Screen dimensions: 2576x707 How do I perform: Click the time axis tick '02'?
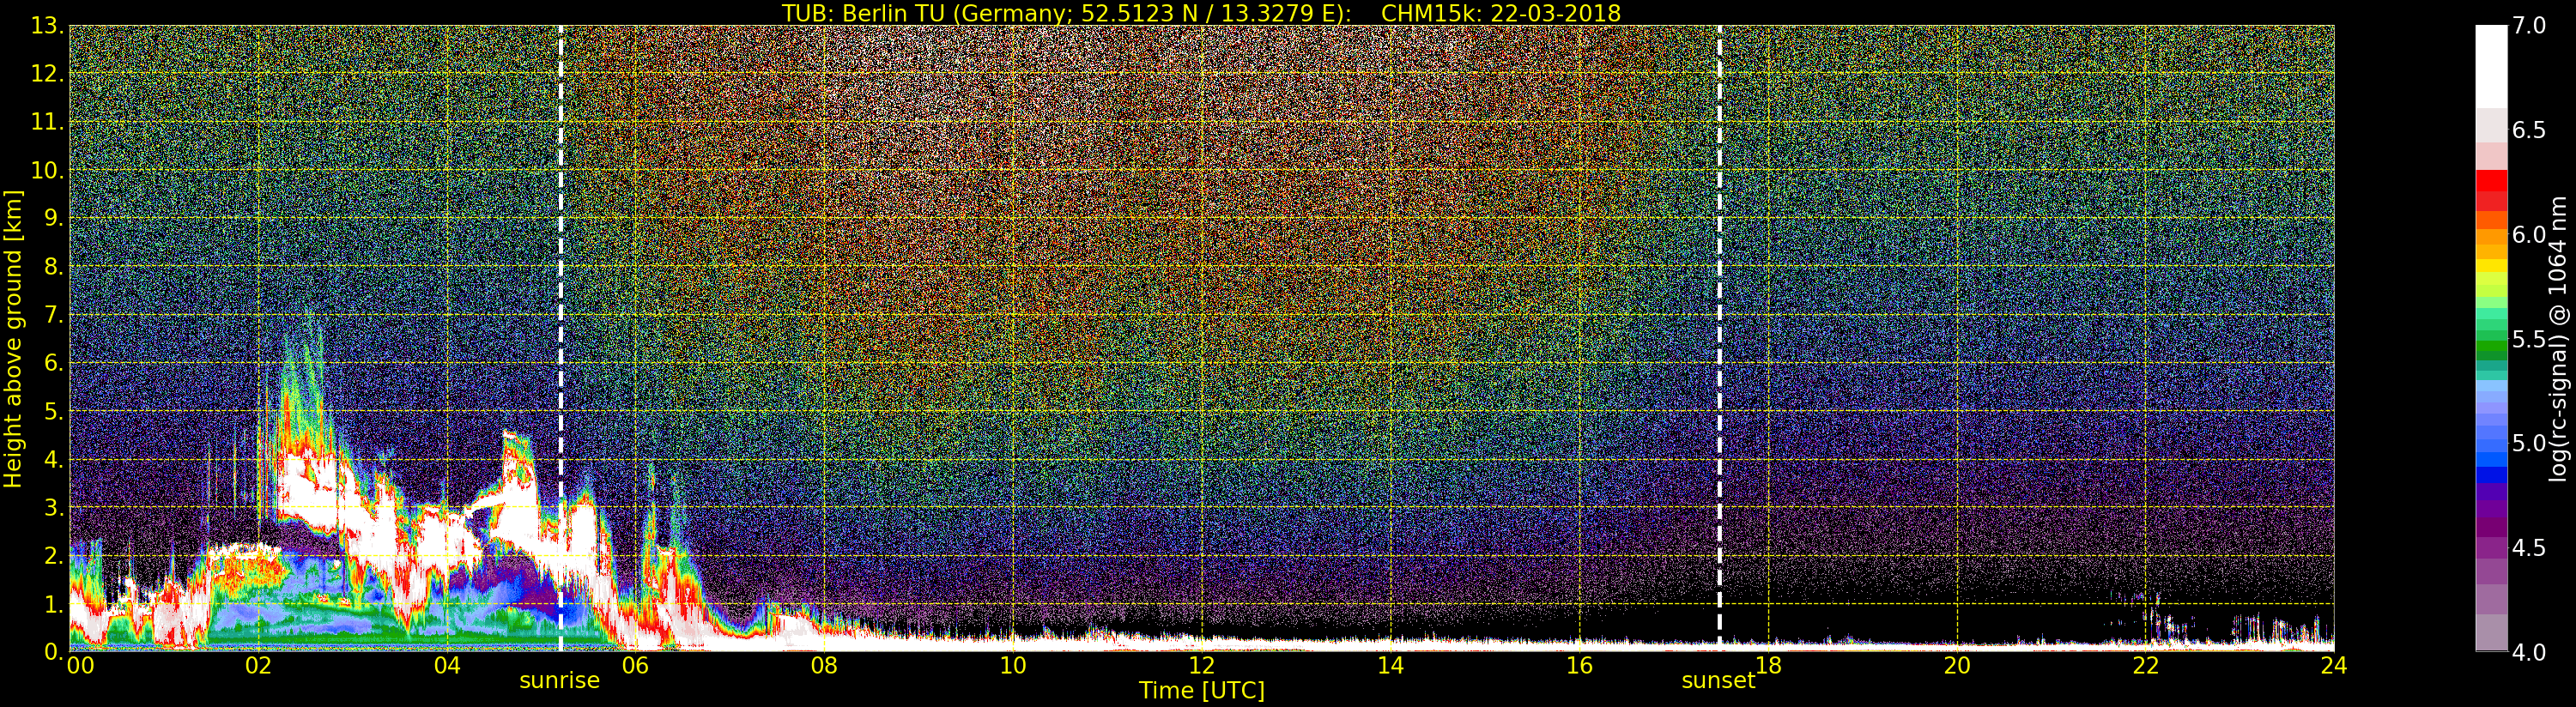tap(258, 666)
